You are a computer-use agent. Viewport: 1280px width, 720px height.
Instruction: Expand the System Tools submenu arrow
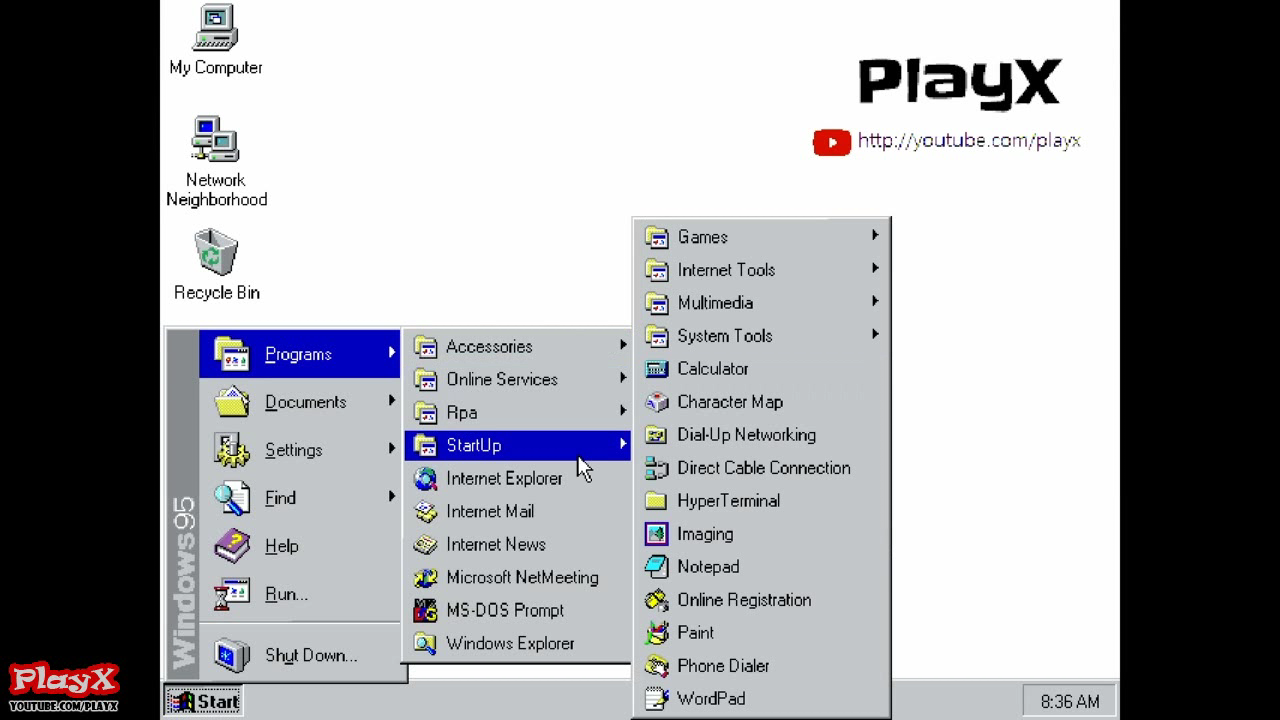tap(875, 335)
